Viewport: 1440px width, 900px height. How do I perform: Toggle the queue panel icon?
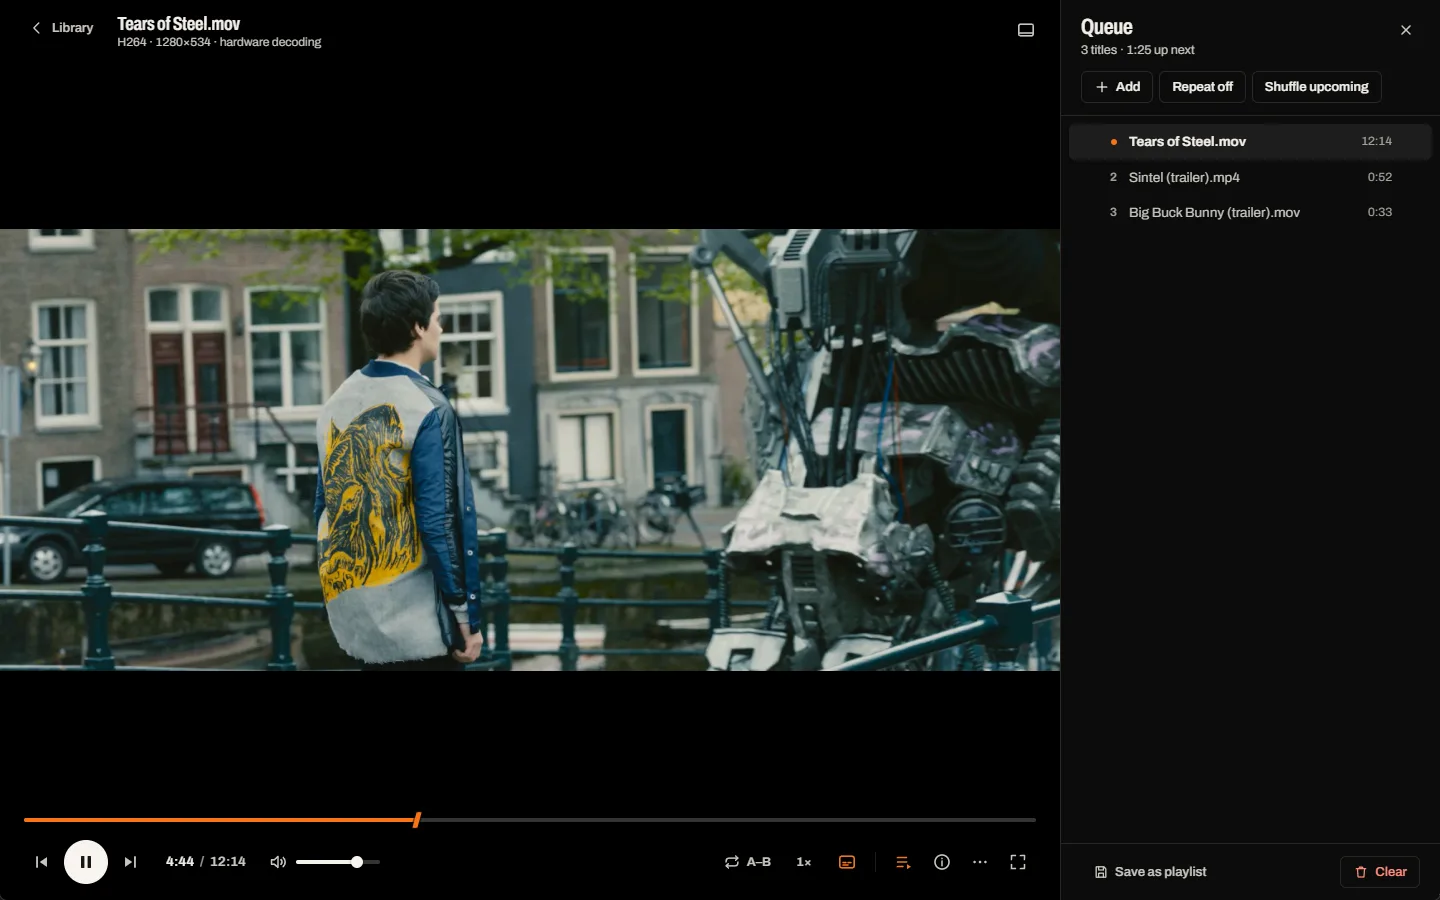coord(903,862)
